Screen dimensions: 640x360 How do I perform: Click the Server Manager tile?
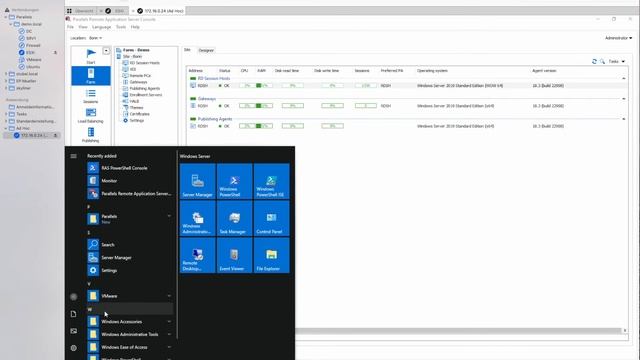coord(198,181)
